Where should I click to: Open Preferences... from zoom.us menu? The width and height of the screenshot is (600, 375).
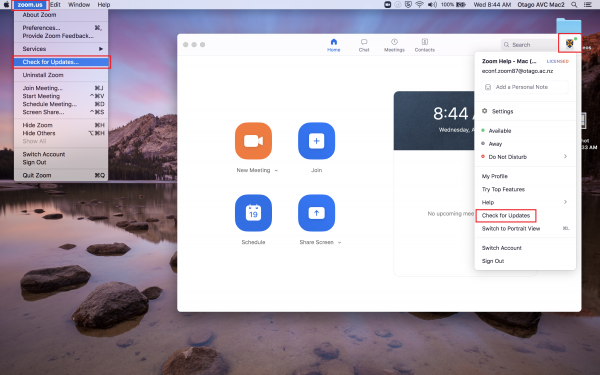pos(61,28)
